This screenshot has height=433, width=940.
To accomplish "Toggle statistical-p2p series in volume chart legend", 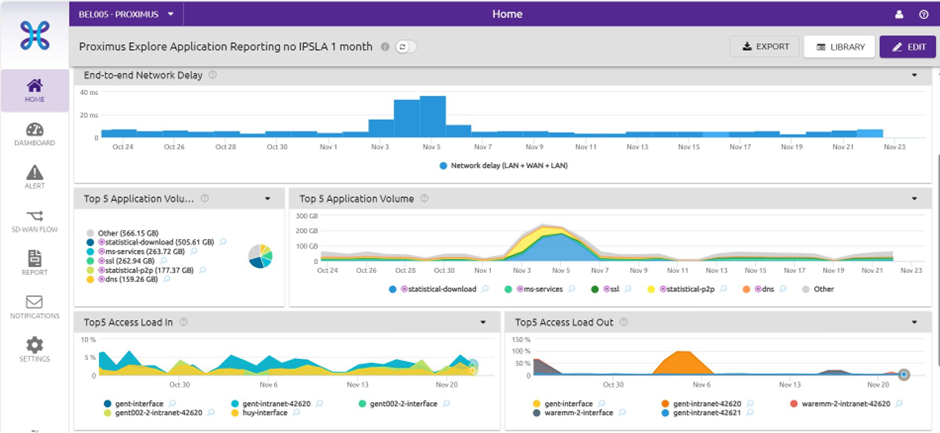I will 691,289.
